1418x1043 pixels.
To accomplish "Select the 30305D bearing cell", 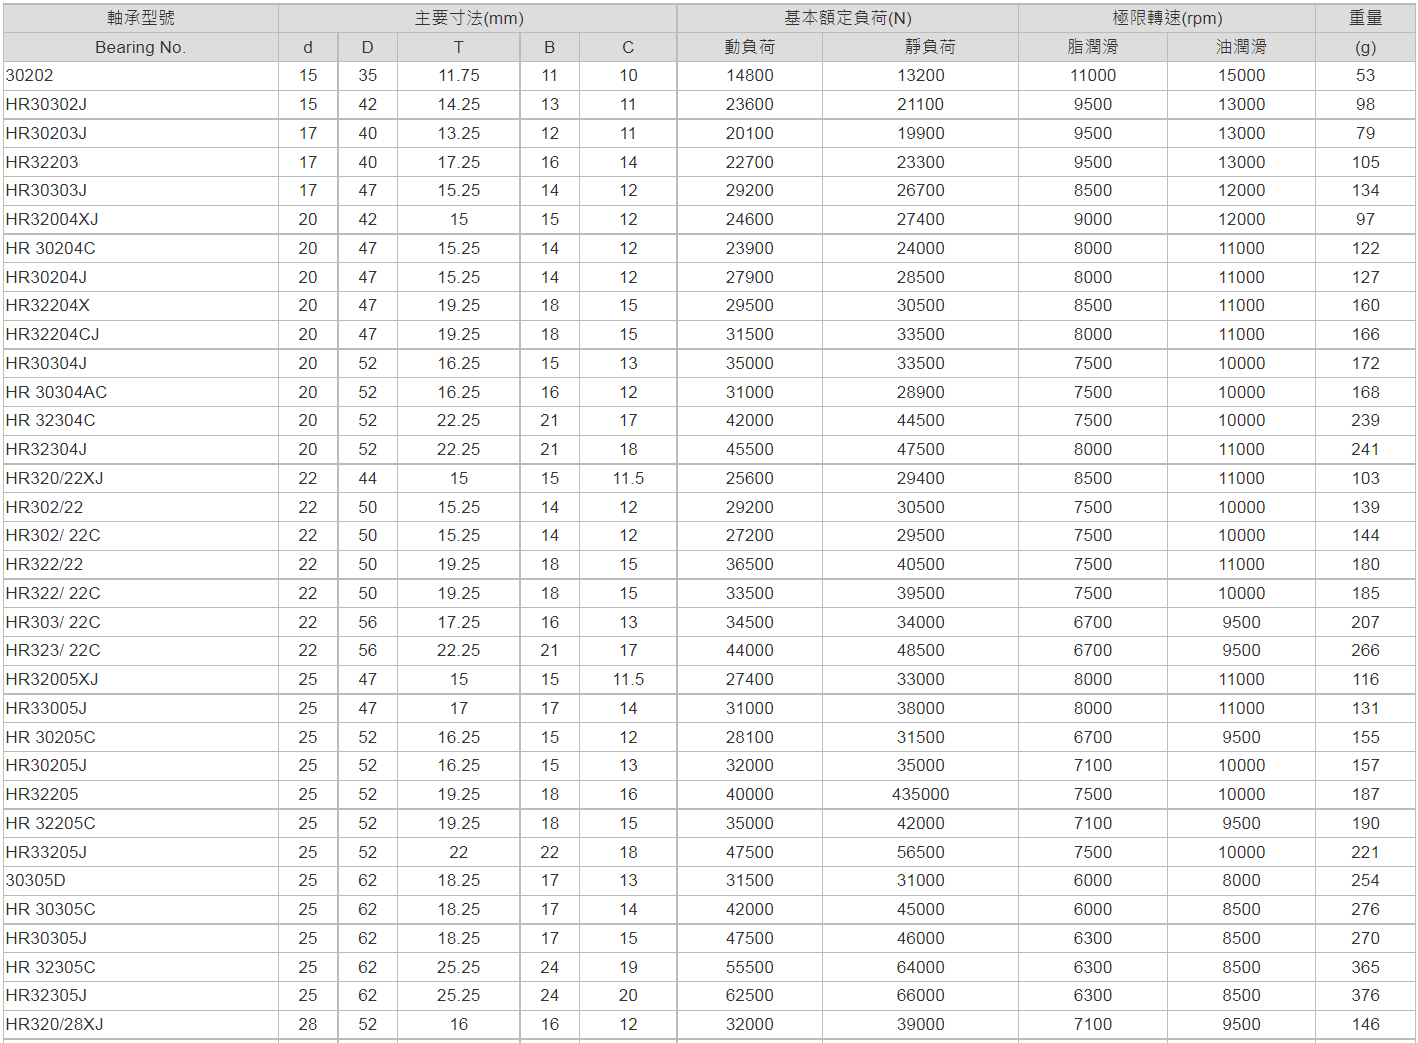I will (x=36, y=880).
